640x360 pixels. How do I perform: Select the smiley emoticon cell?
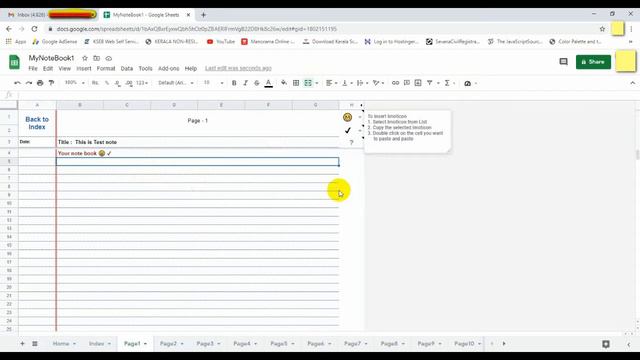point(351,117)
